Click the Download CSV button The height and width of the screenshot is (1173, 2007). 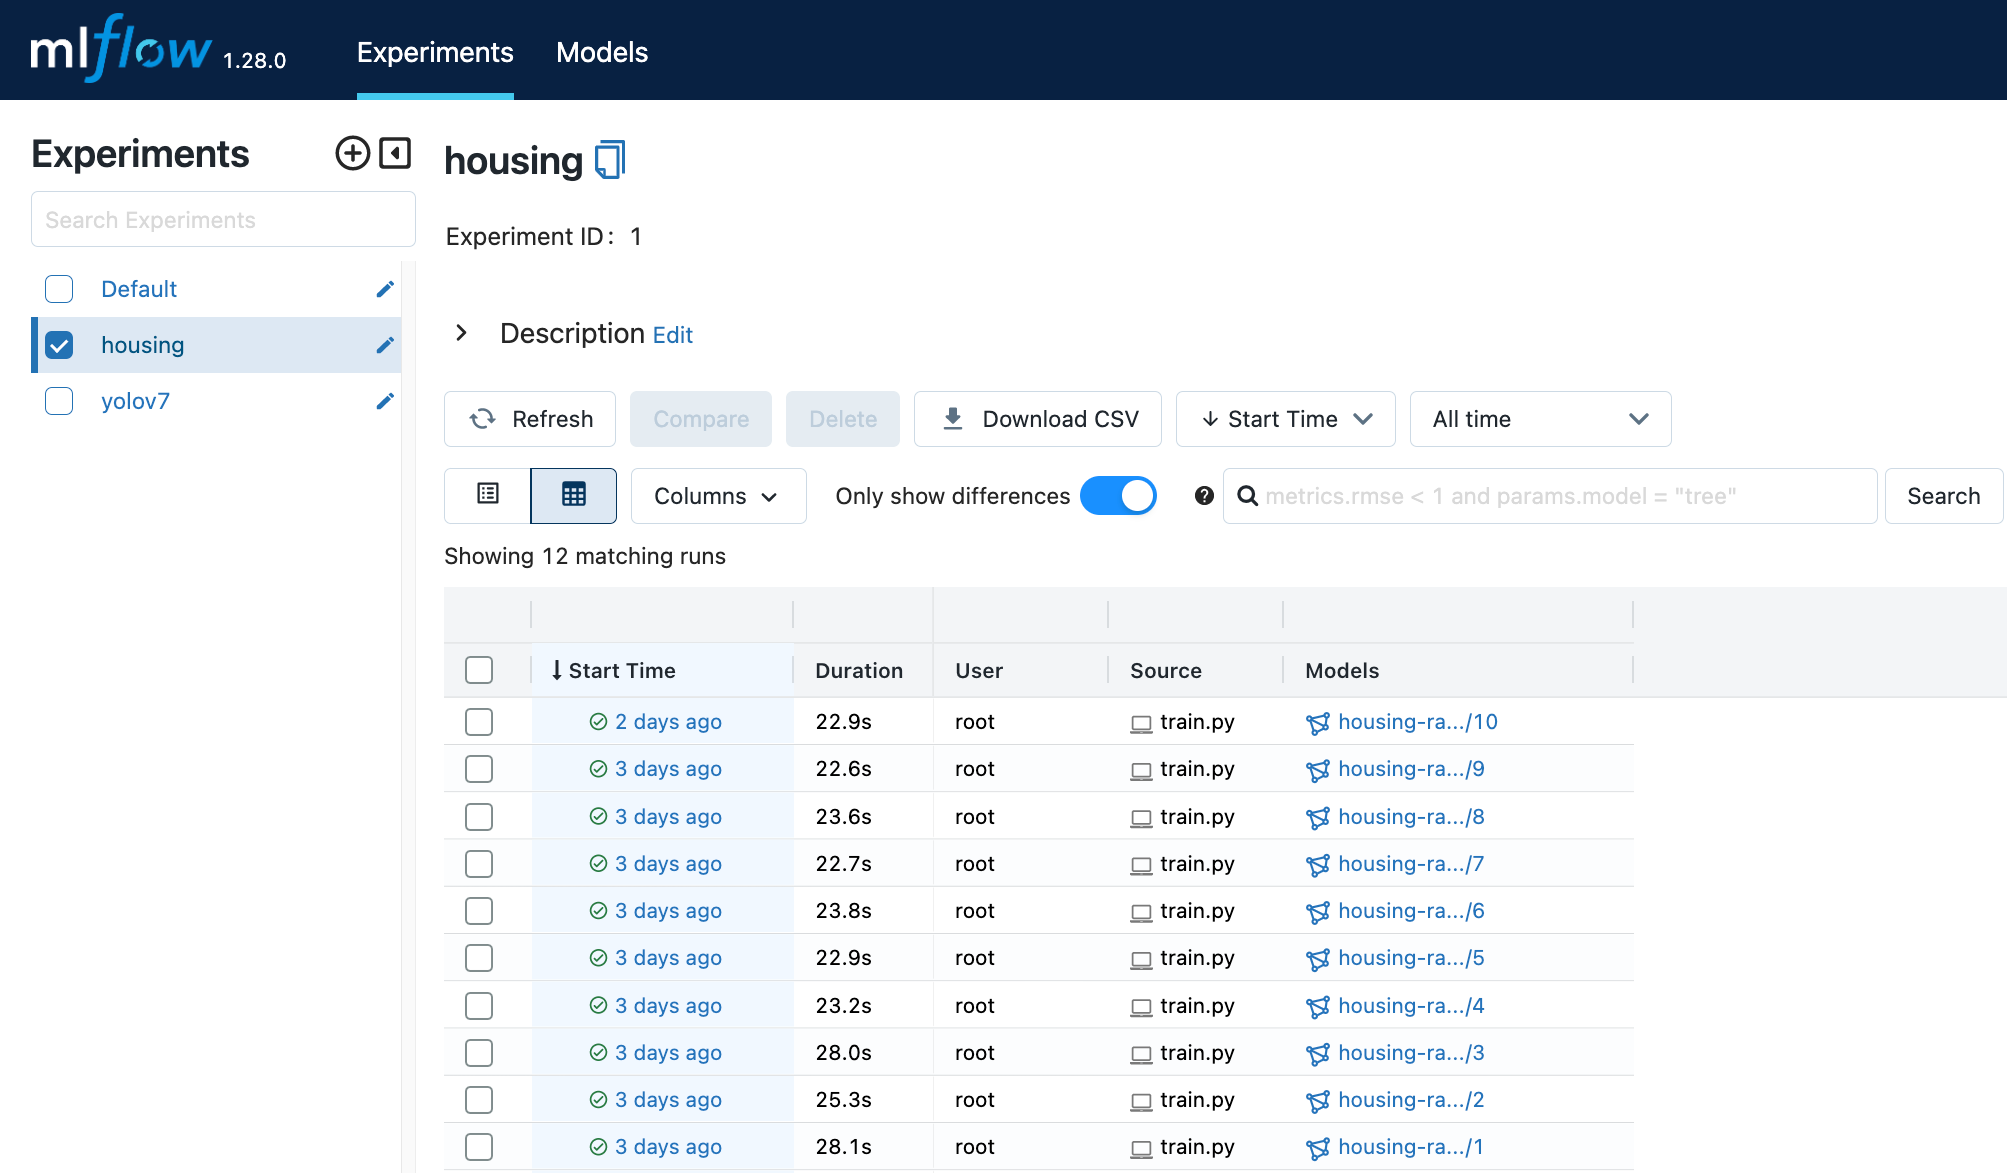click(x=1038, y=419)
